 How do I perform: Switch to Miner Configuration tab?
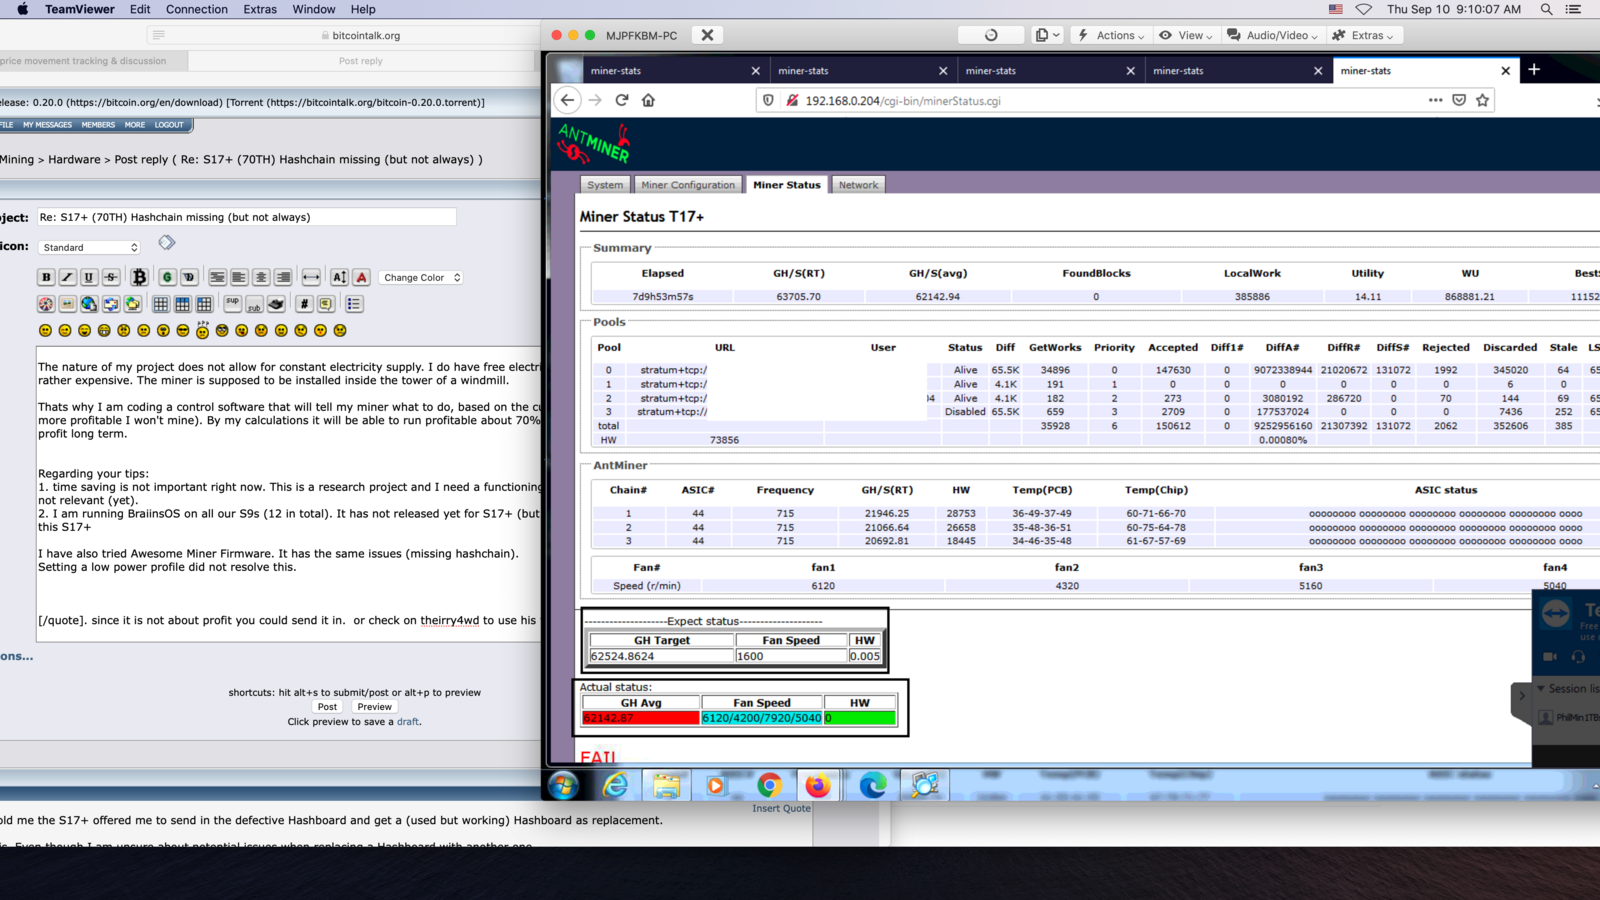[688, 185]
